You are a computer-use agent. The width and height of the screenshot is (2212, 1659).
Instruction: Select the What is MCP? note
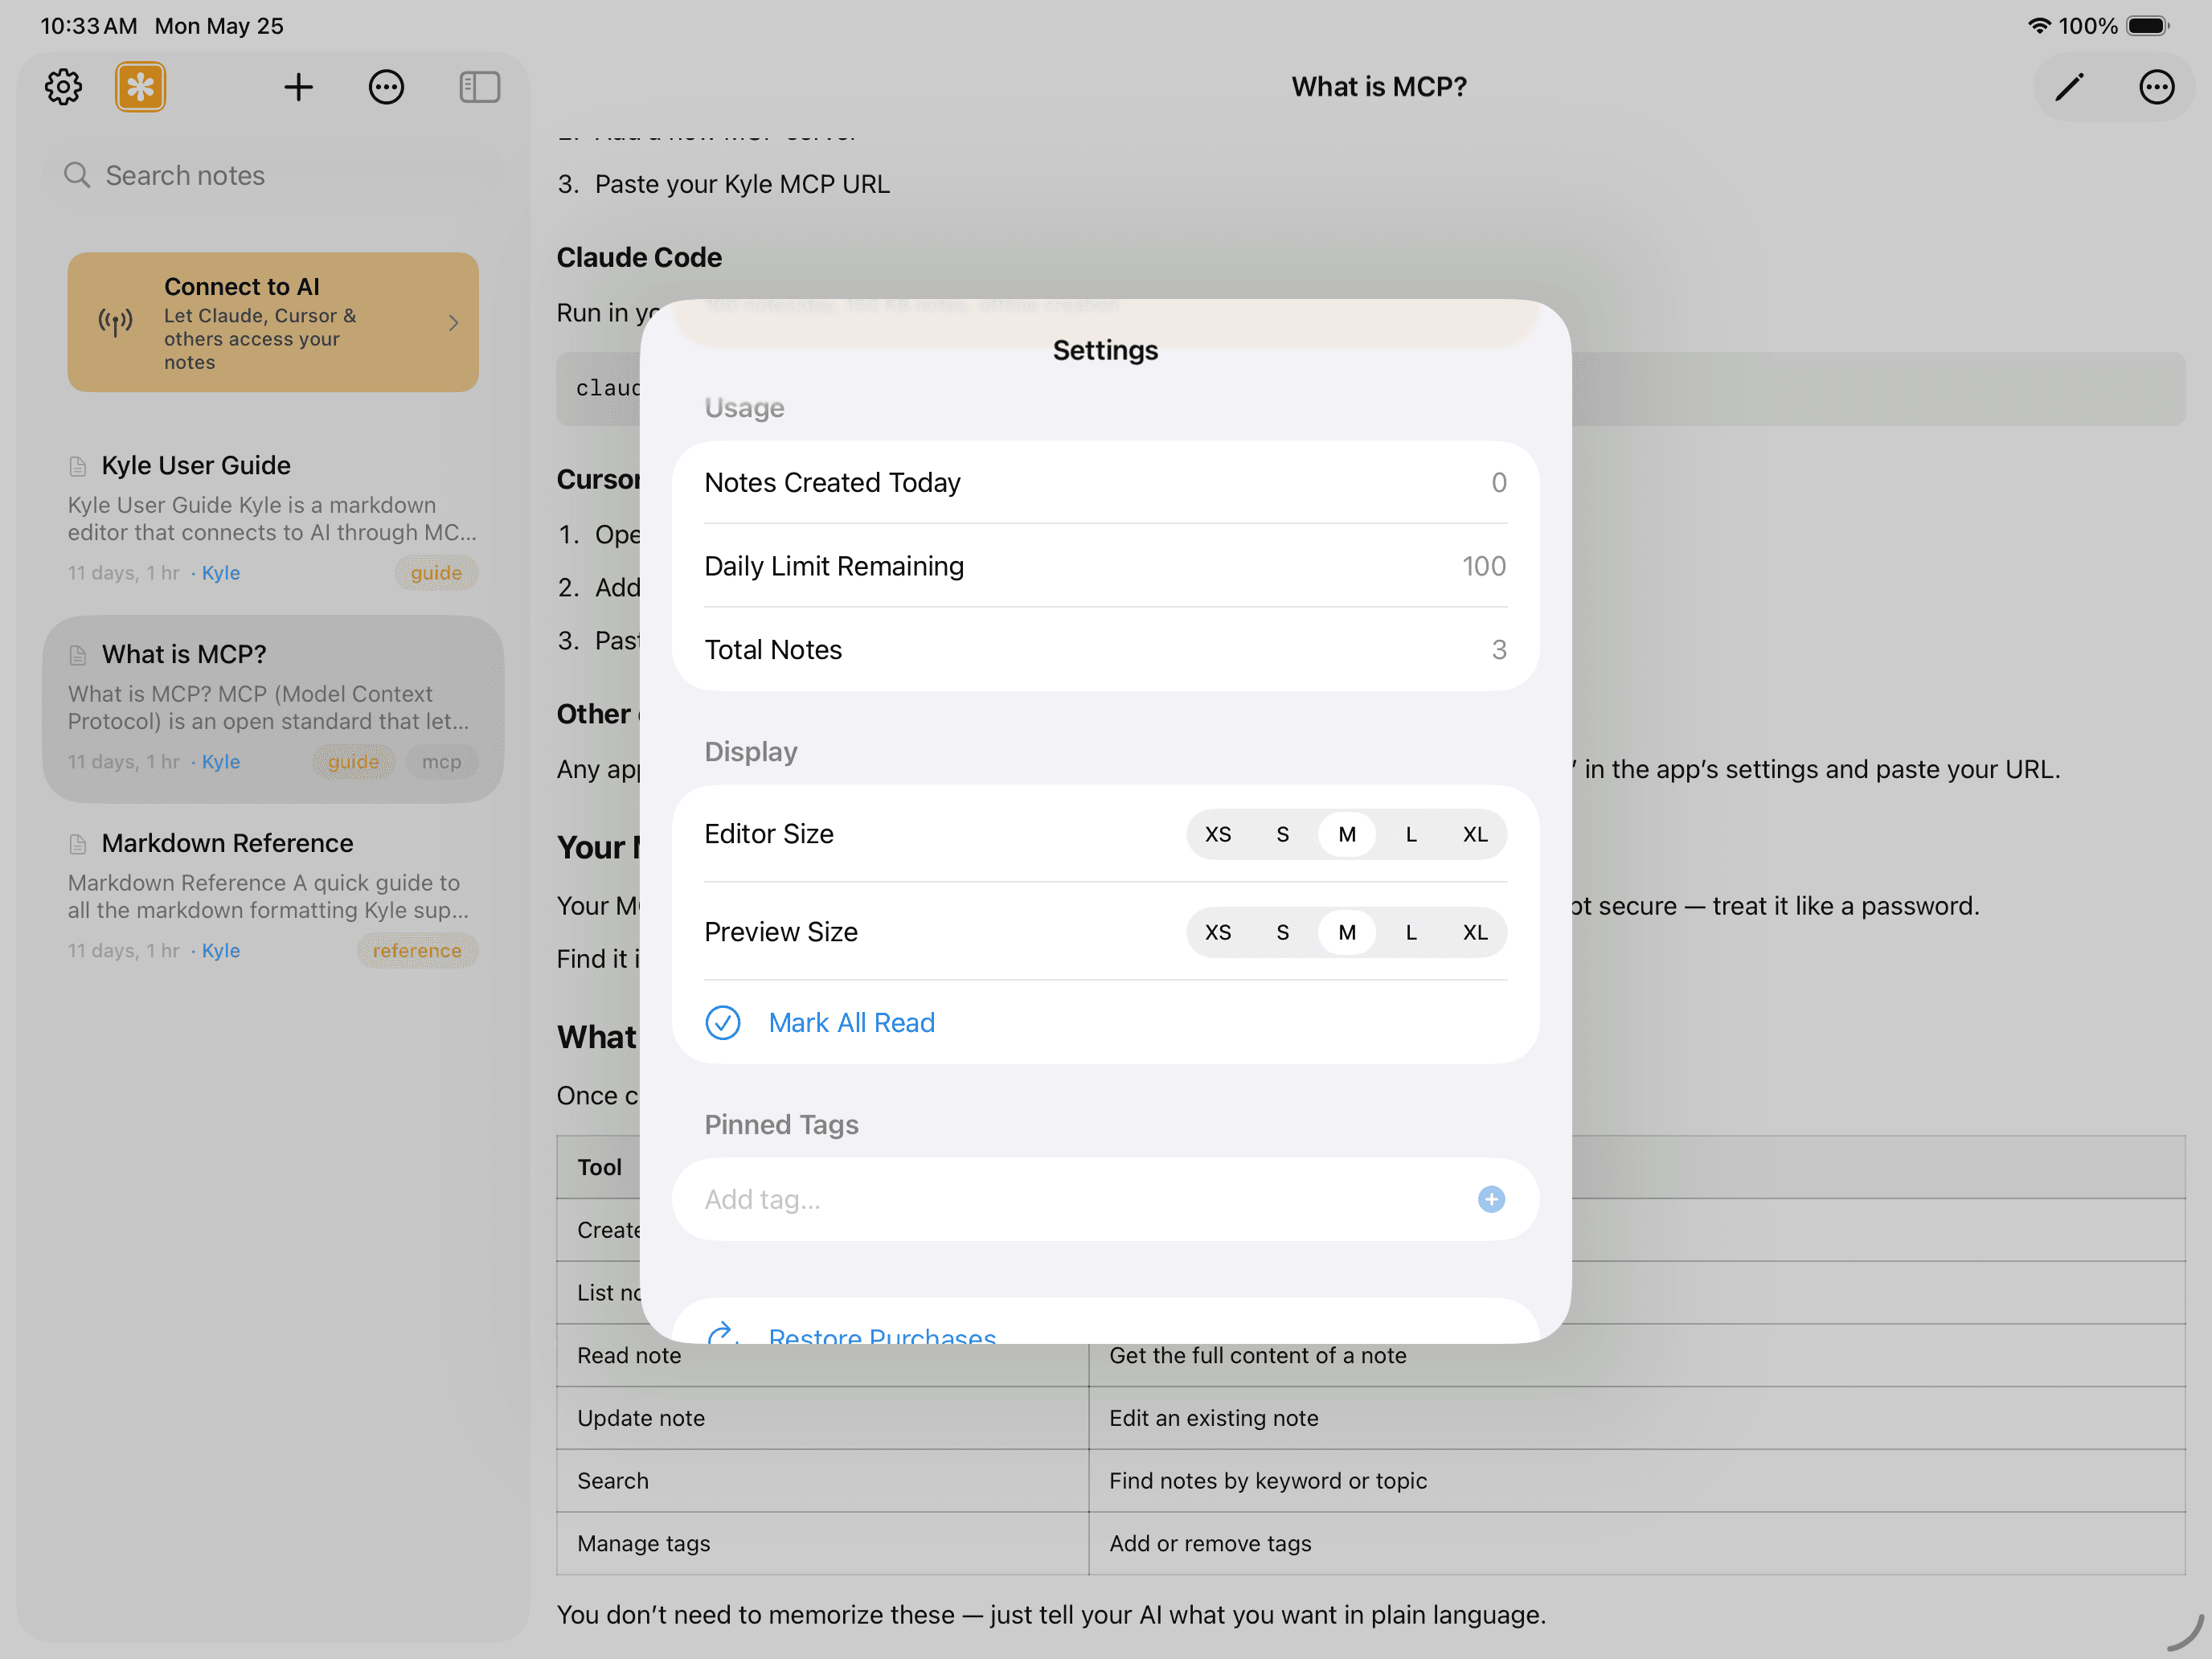point(273,708)
